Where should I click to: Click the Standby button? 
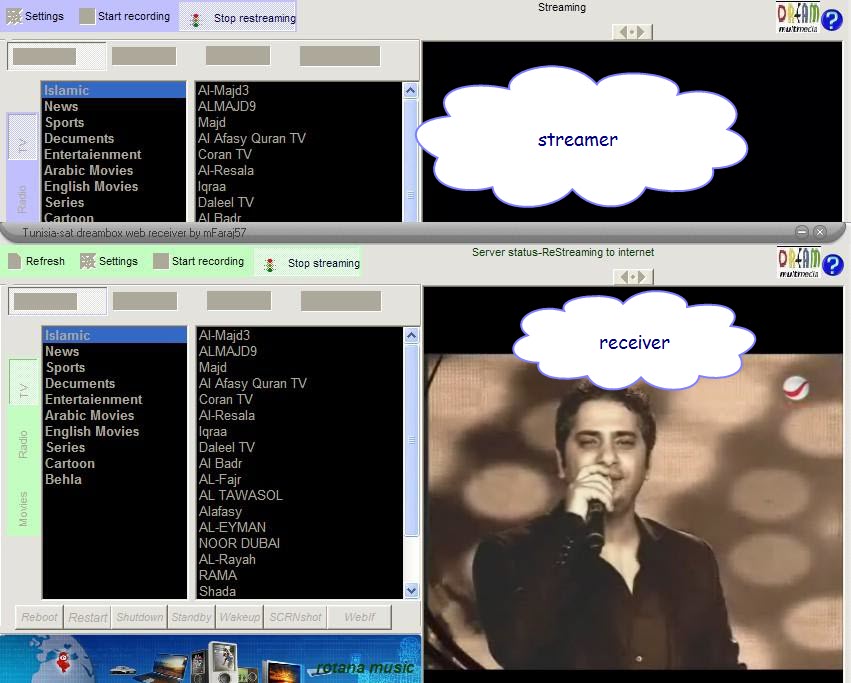191,617
